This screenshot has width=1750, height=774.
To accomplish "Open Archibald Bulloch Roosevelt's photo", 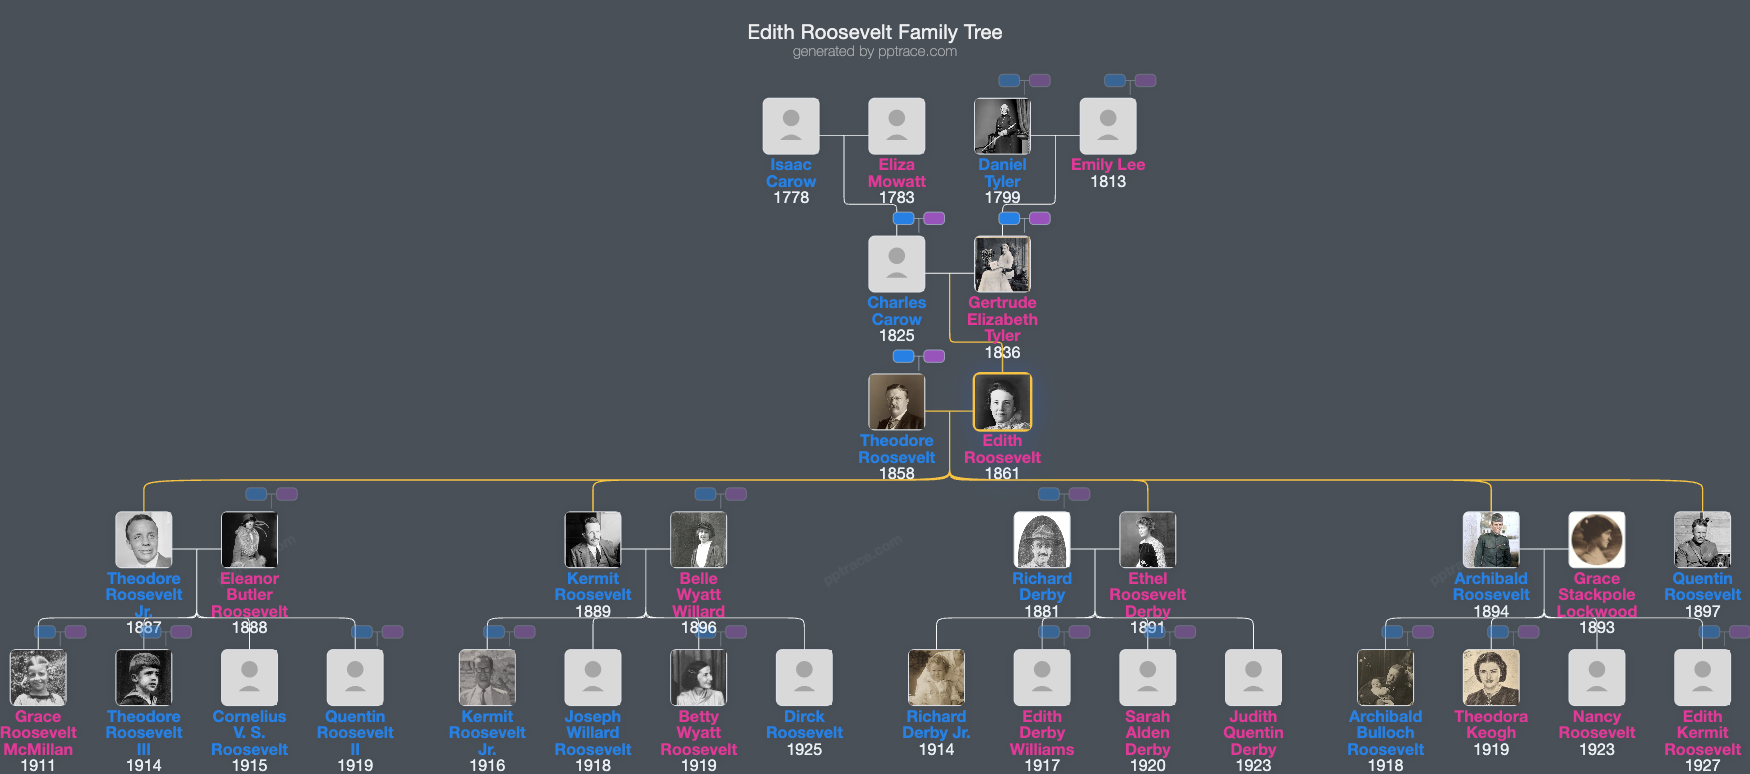I will (x=1386, y=678).
